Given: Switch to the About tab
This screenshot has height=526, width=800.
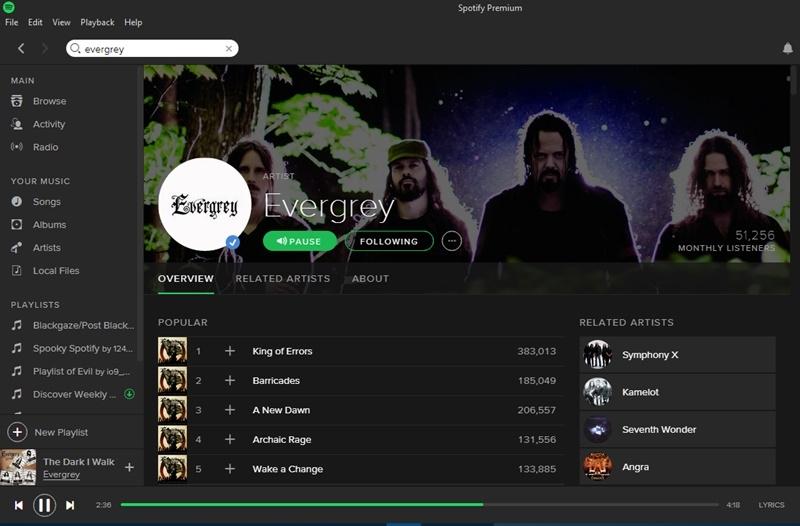Looking at the screenshot, I should (x=370, y=279).
